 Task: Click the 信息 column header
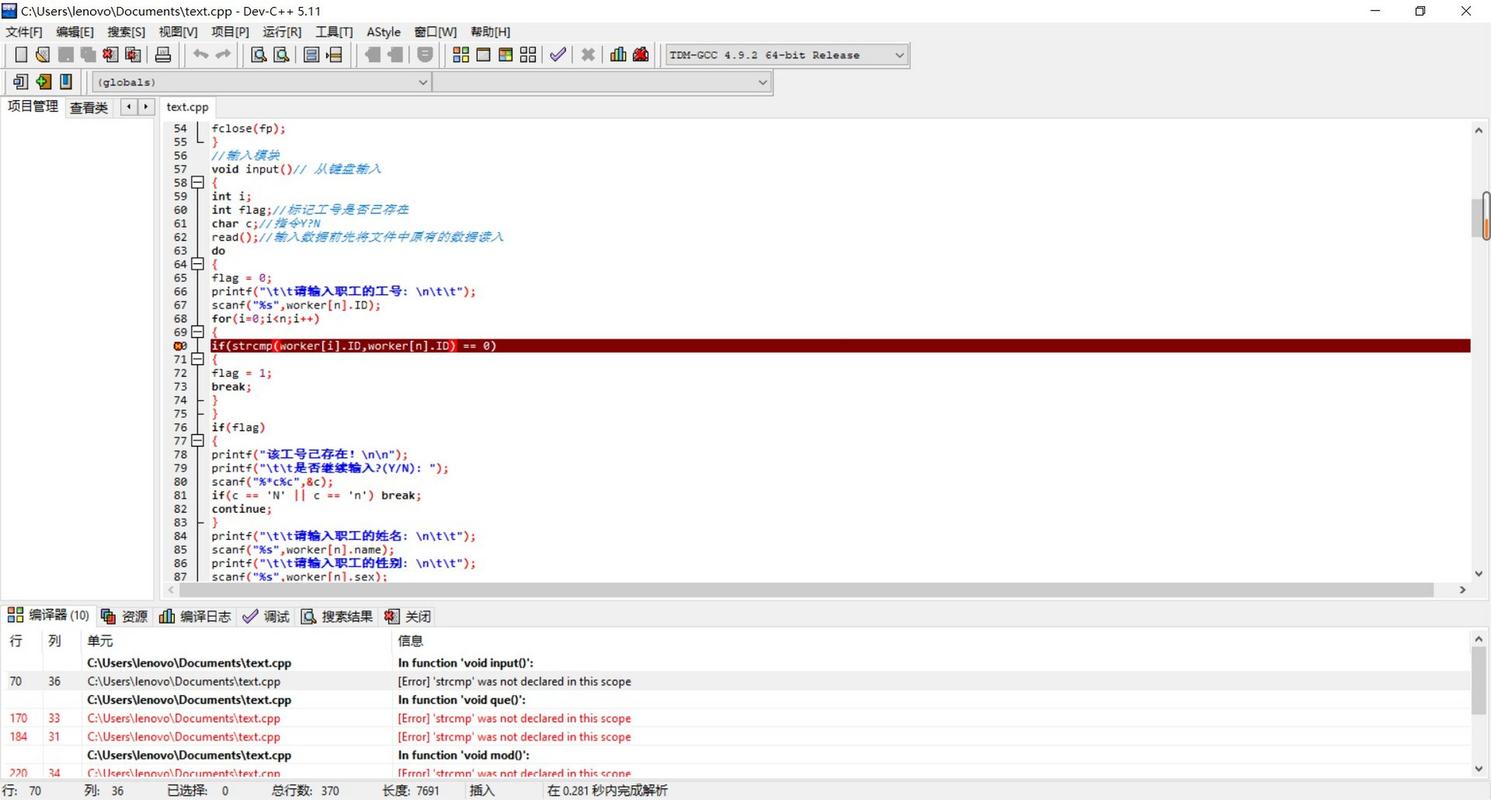tap(410, 641)
